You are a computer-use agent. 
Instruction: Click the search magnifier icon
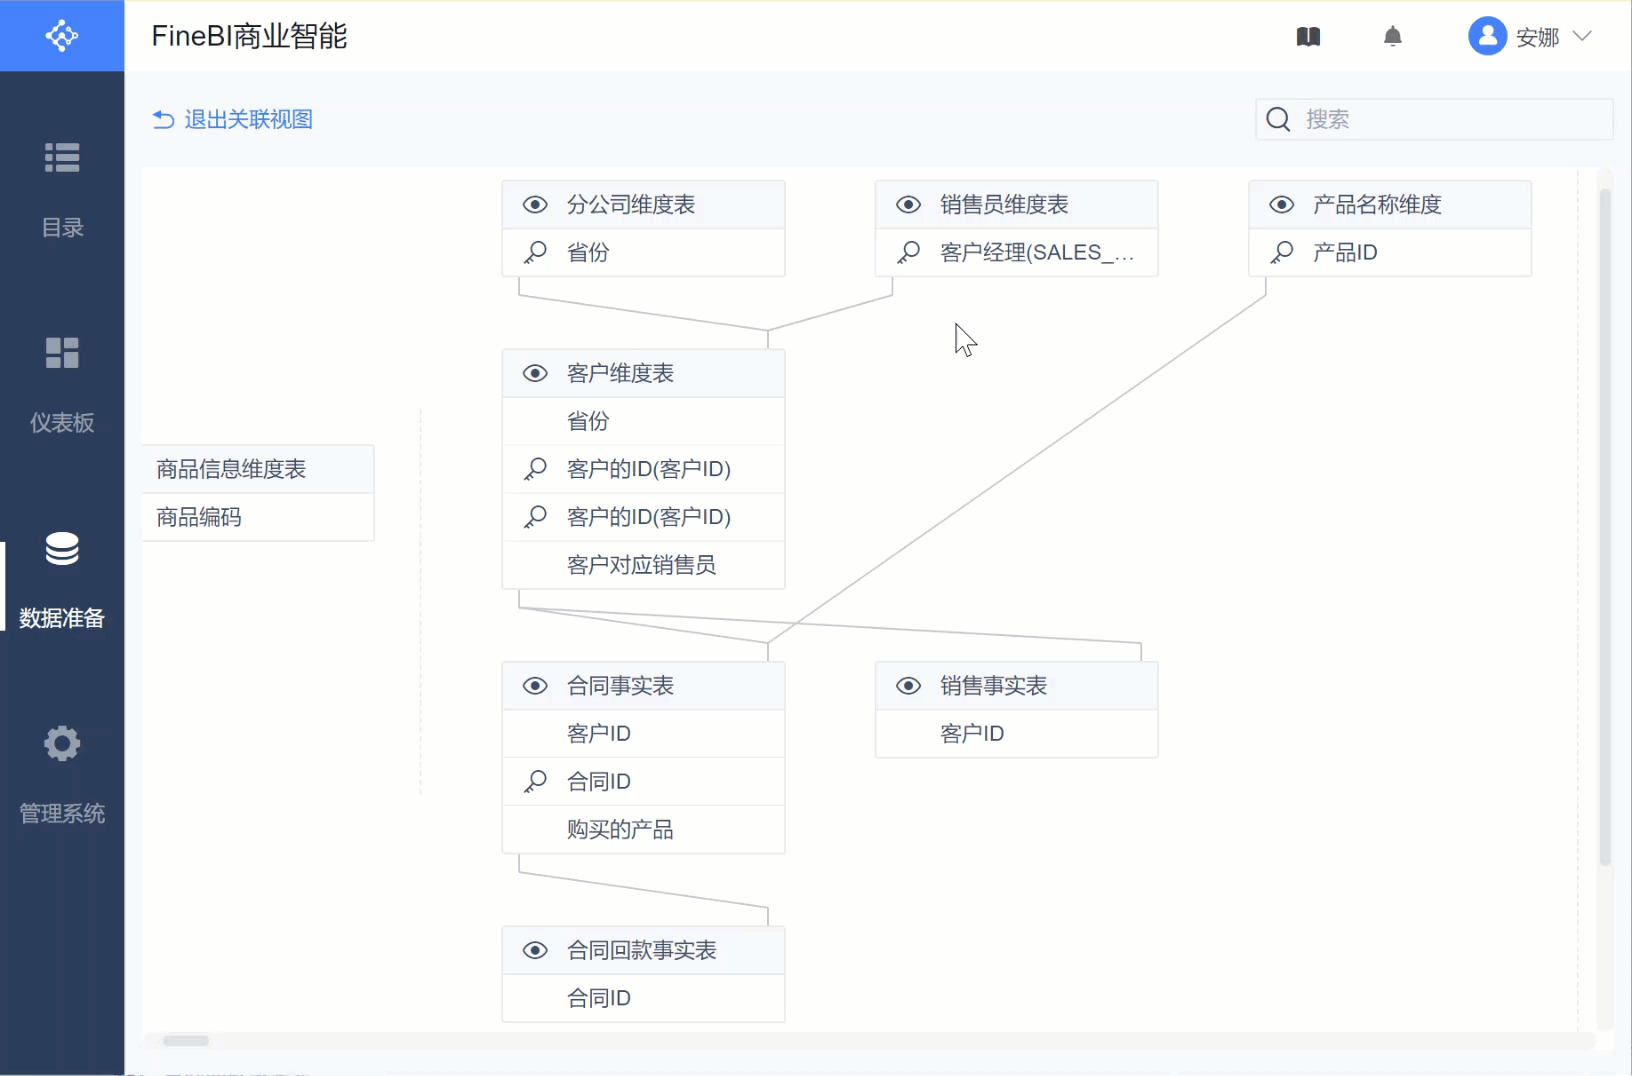(x=1278, y=120)
